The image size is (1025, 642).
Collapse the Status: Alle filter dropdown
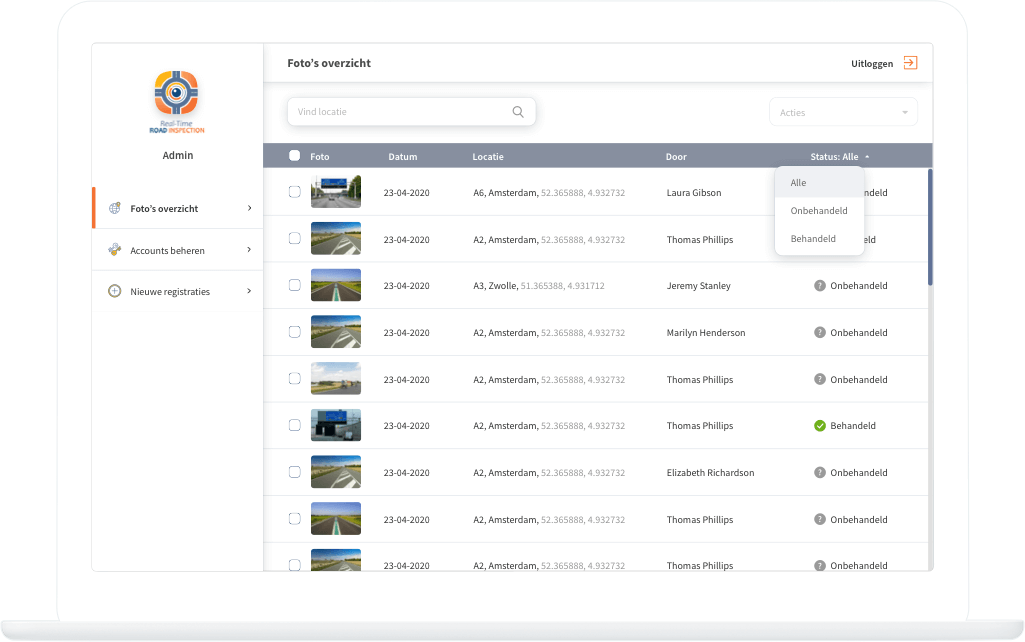point(840,157)
